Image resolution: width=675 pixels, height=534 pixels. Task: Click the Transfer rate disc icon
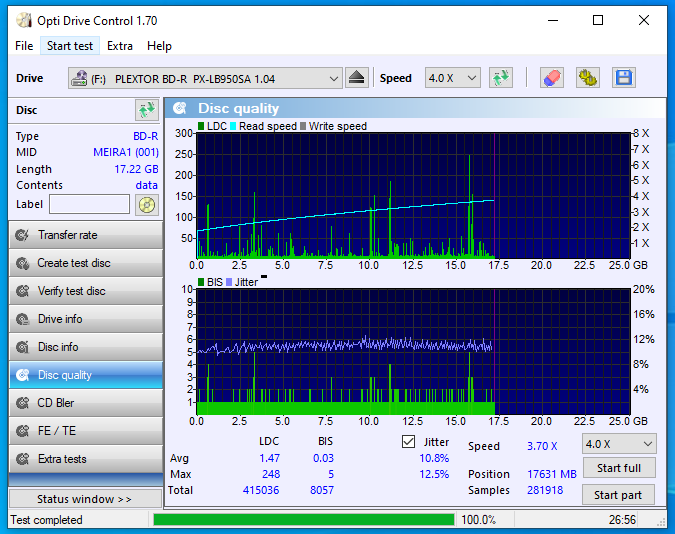(x=22, y=235)
